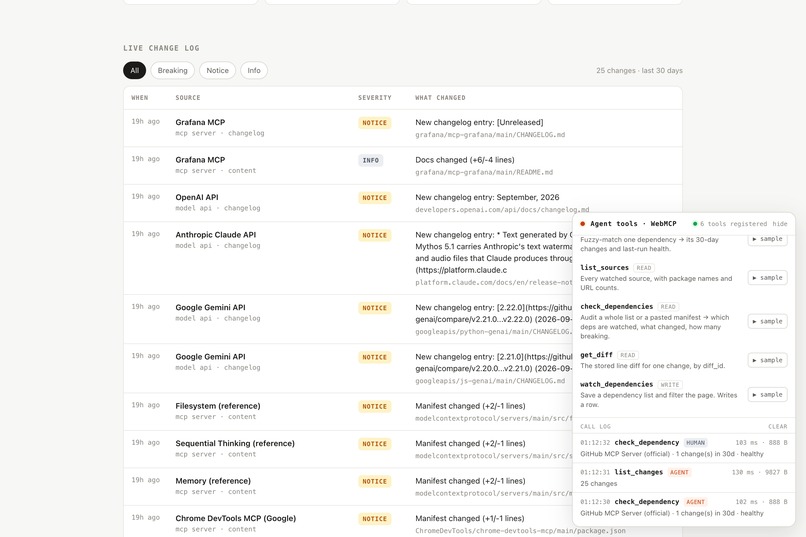Open developers.openai.com changelog.md path
Image resolution: width=806 pixels, height=537 pixels.
502,210
